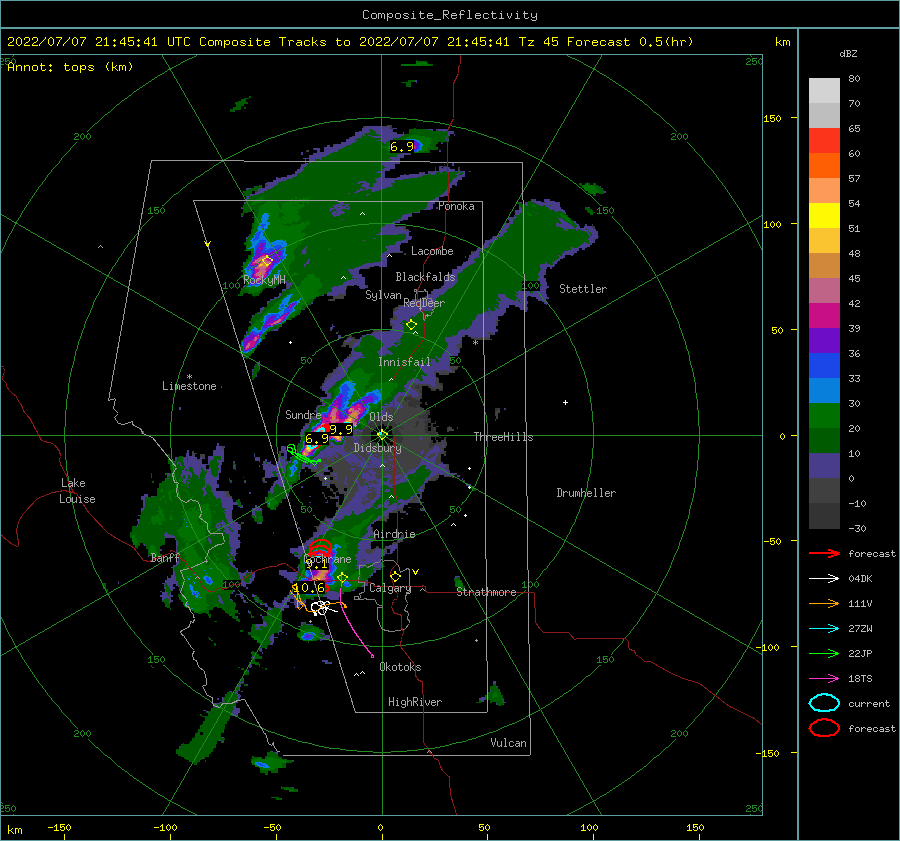Pick the pink 45 dBZ color swatch
900x841 pixels.
point(824,290)
